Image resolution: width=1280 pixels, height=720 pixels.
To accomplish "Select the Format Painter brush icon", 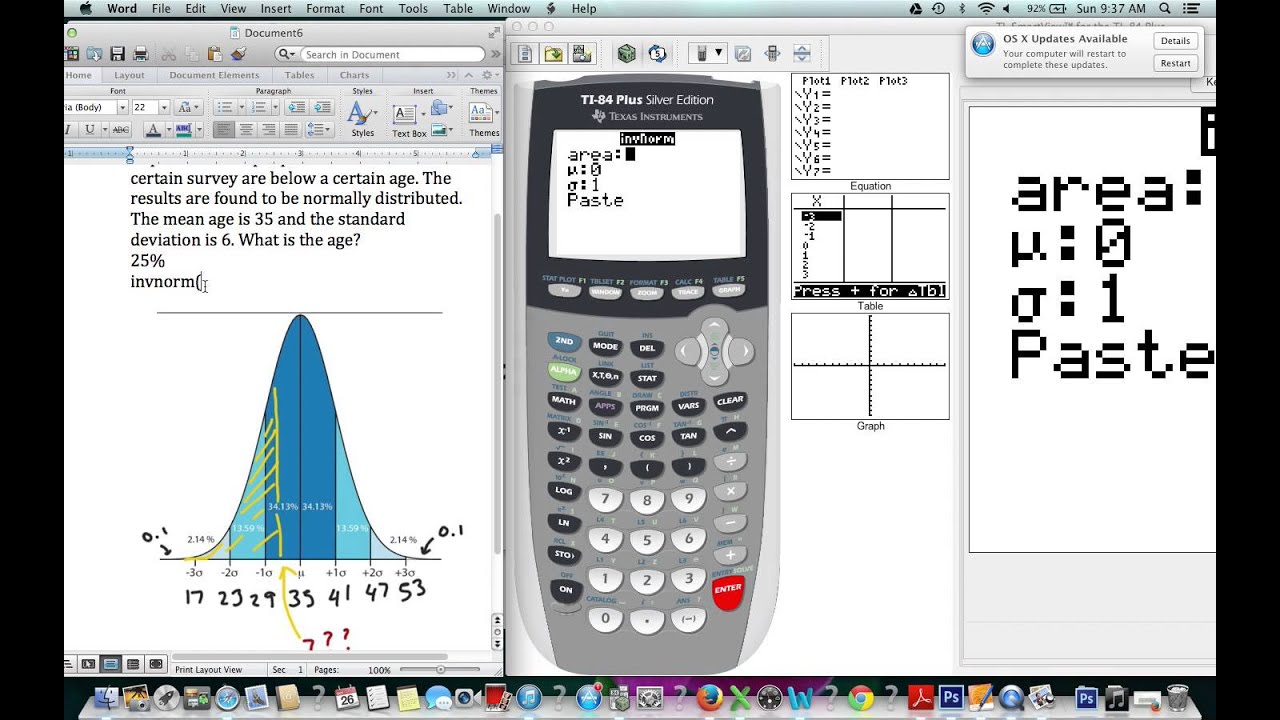I will [238, 54].
